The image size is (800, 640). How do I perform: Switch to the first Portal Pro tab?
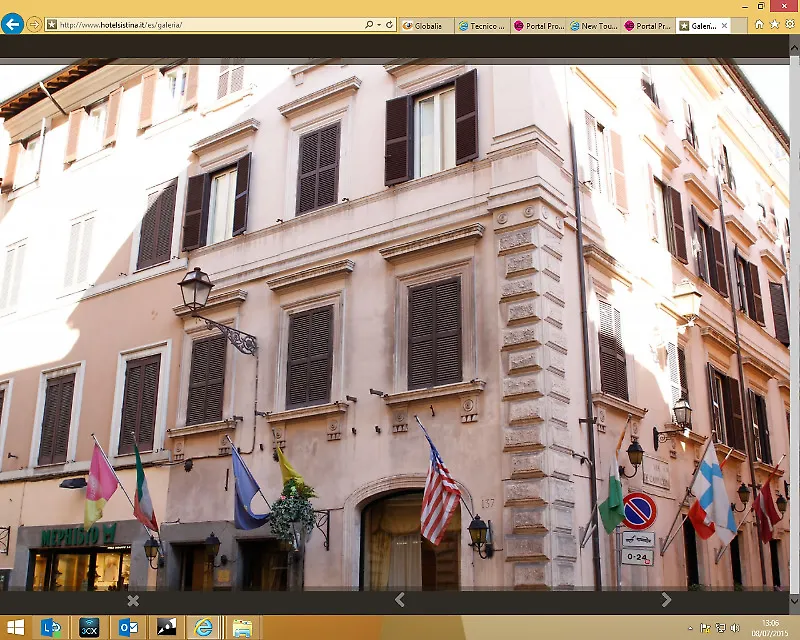(x=538, y=26)
